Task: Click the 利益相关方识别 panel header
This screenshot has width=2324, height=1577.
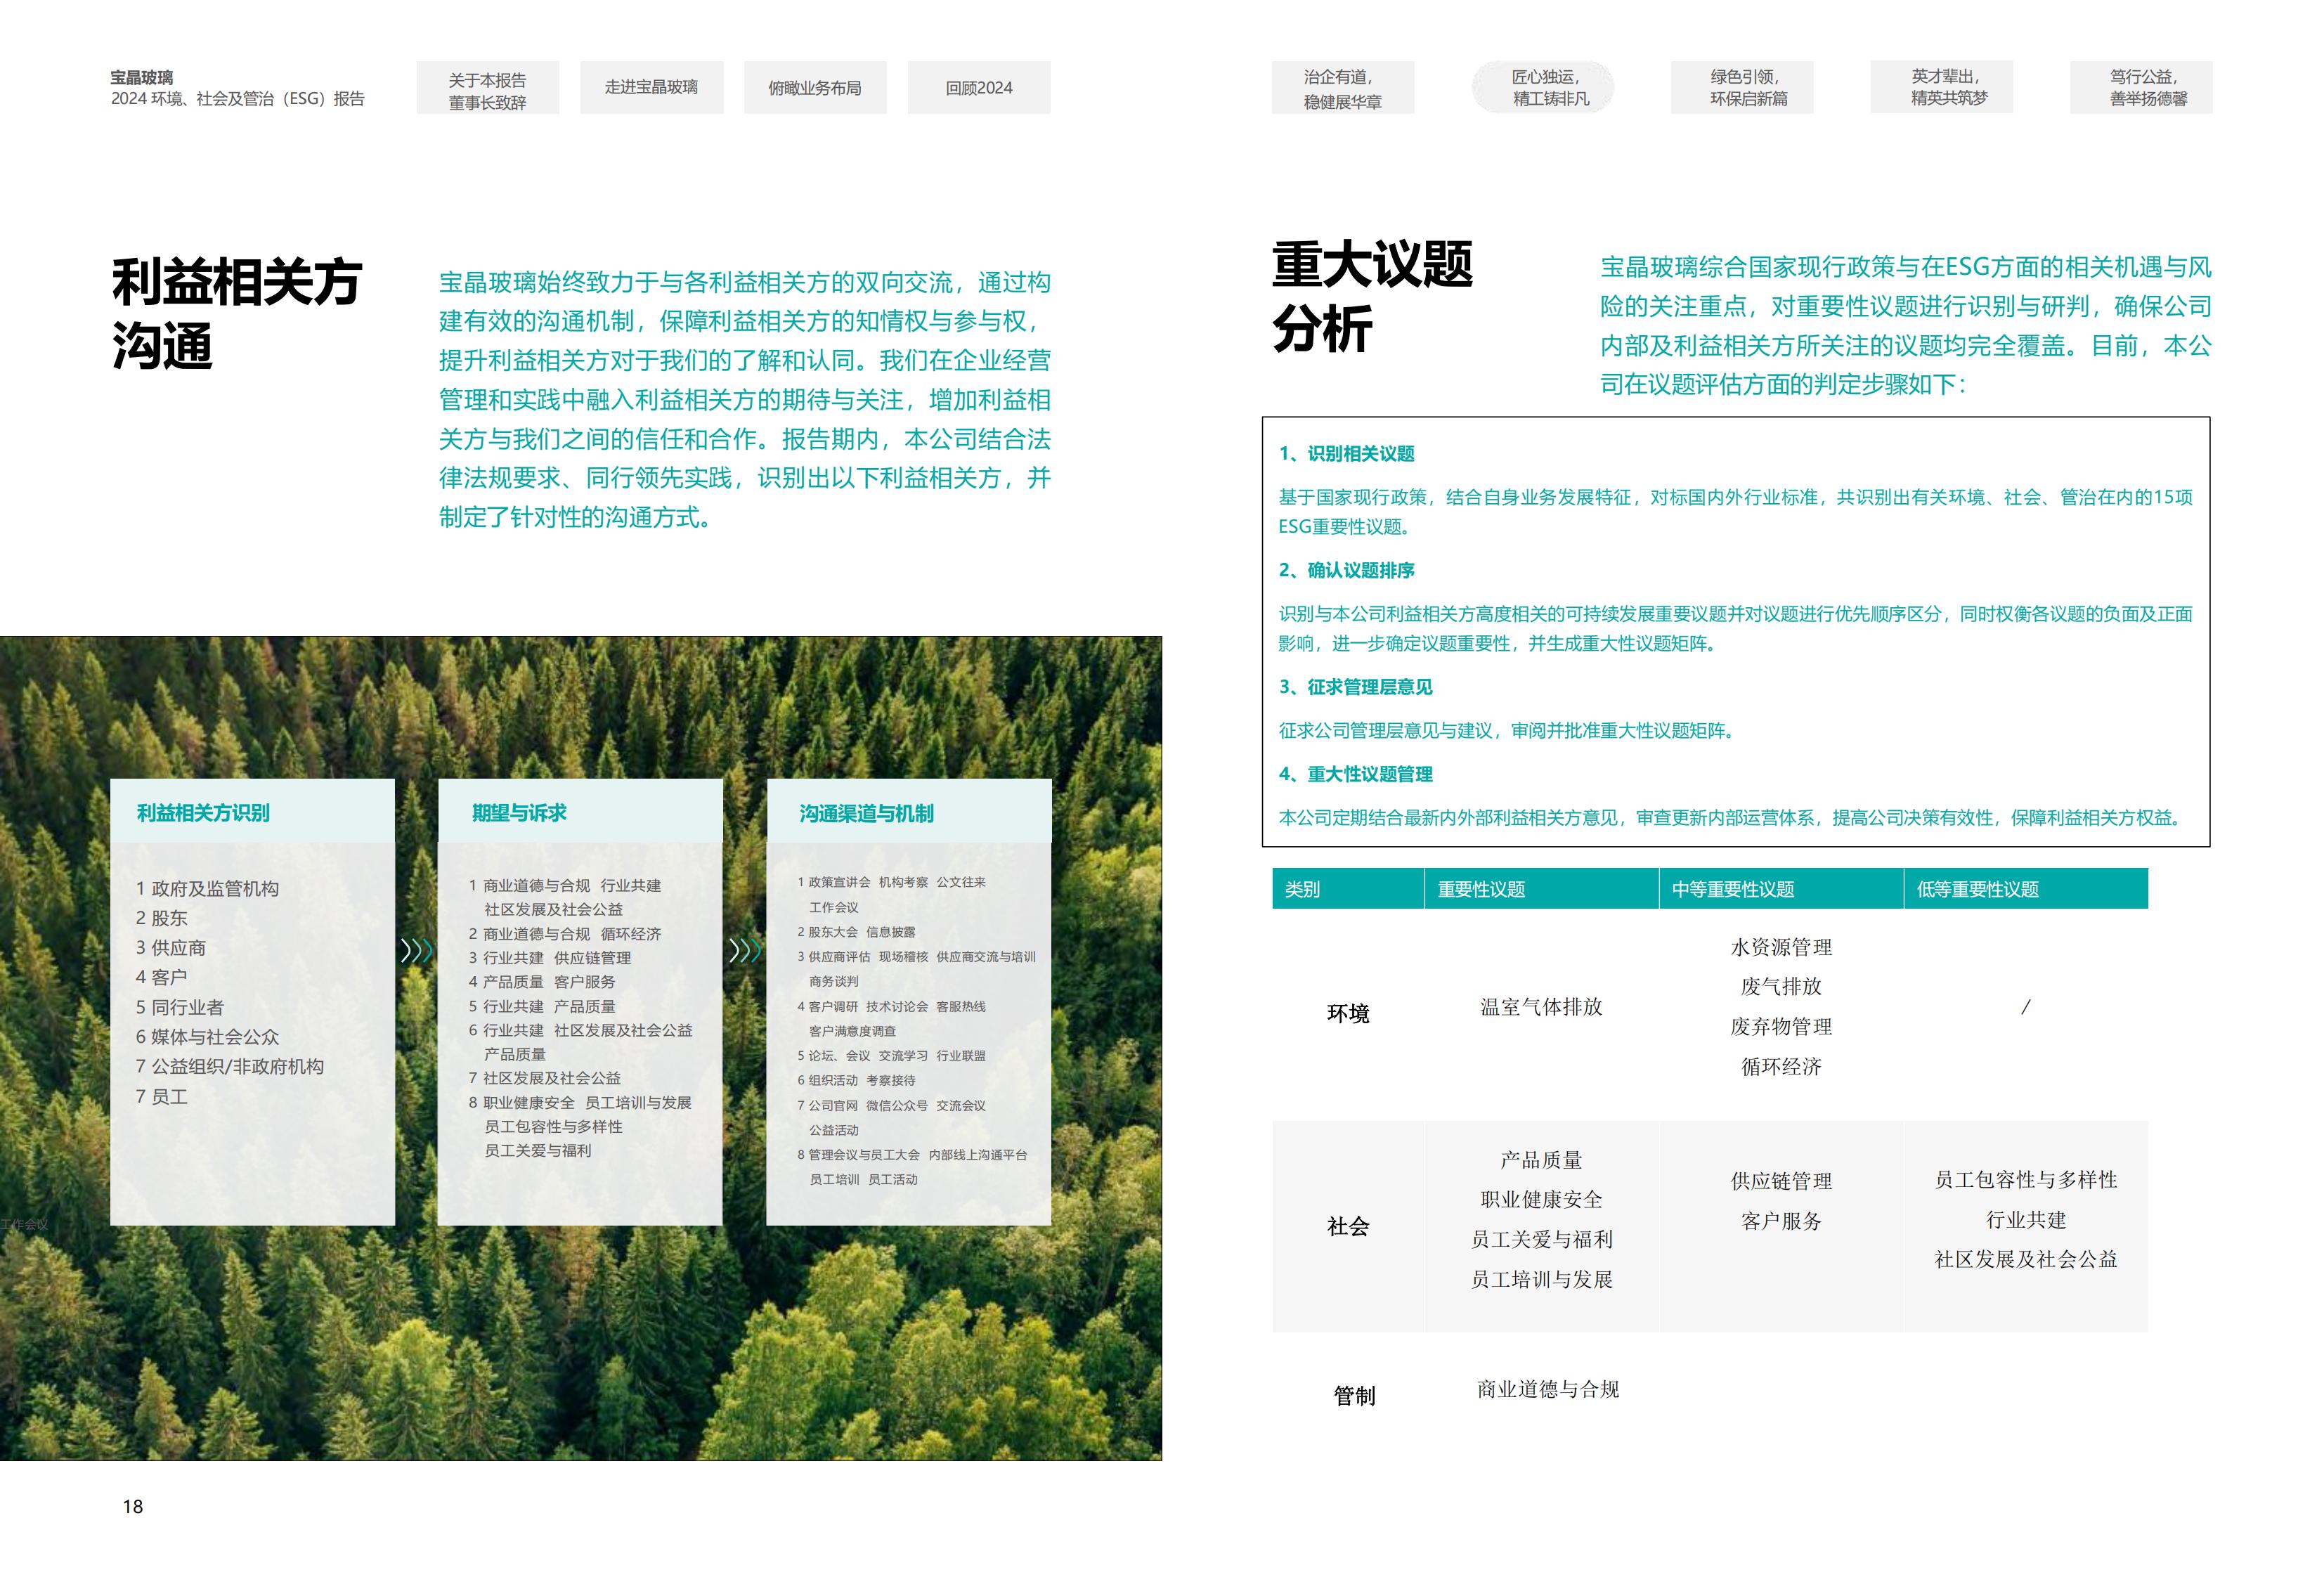Action: coord(203,813)
